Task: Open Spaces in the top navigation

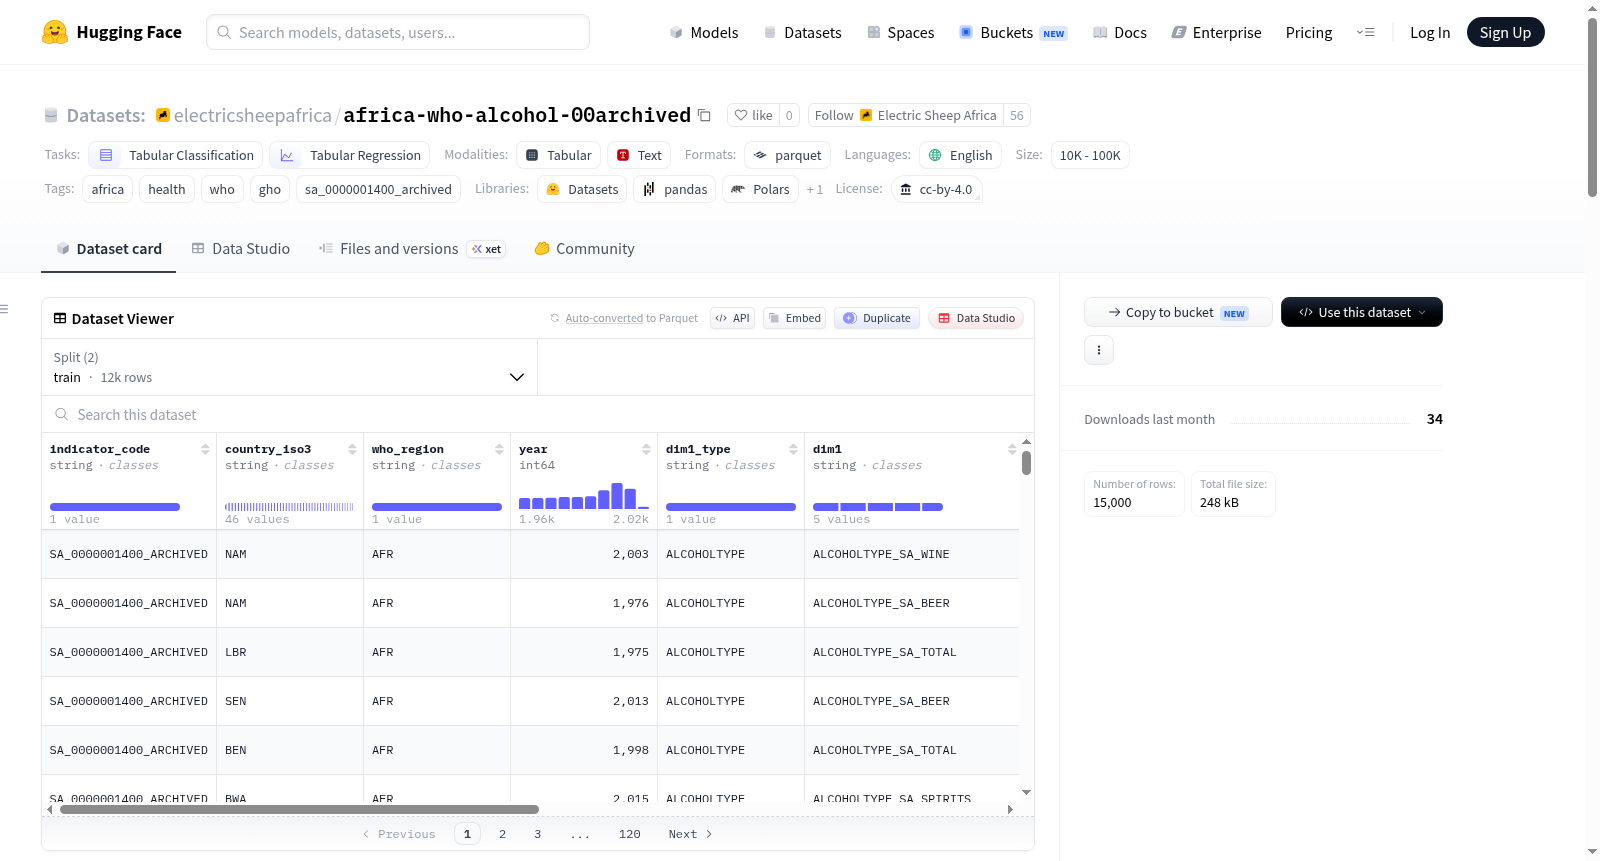Action: click(x=900, y=32)
